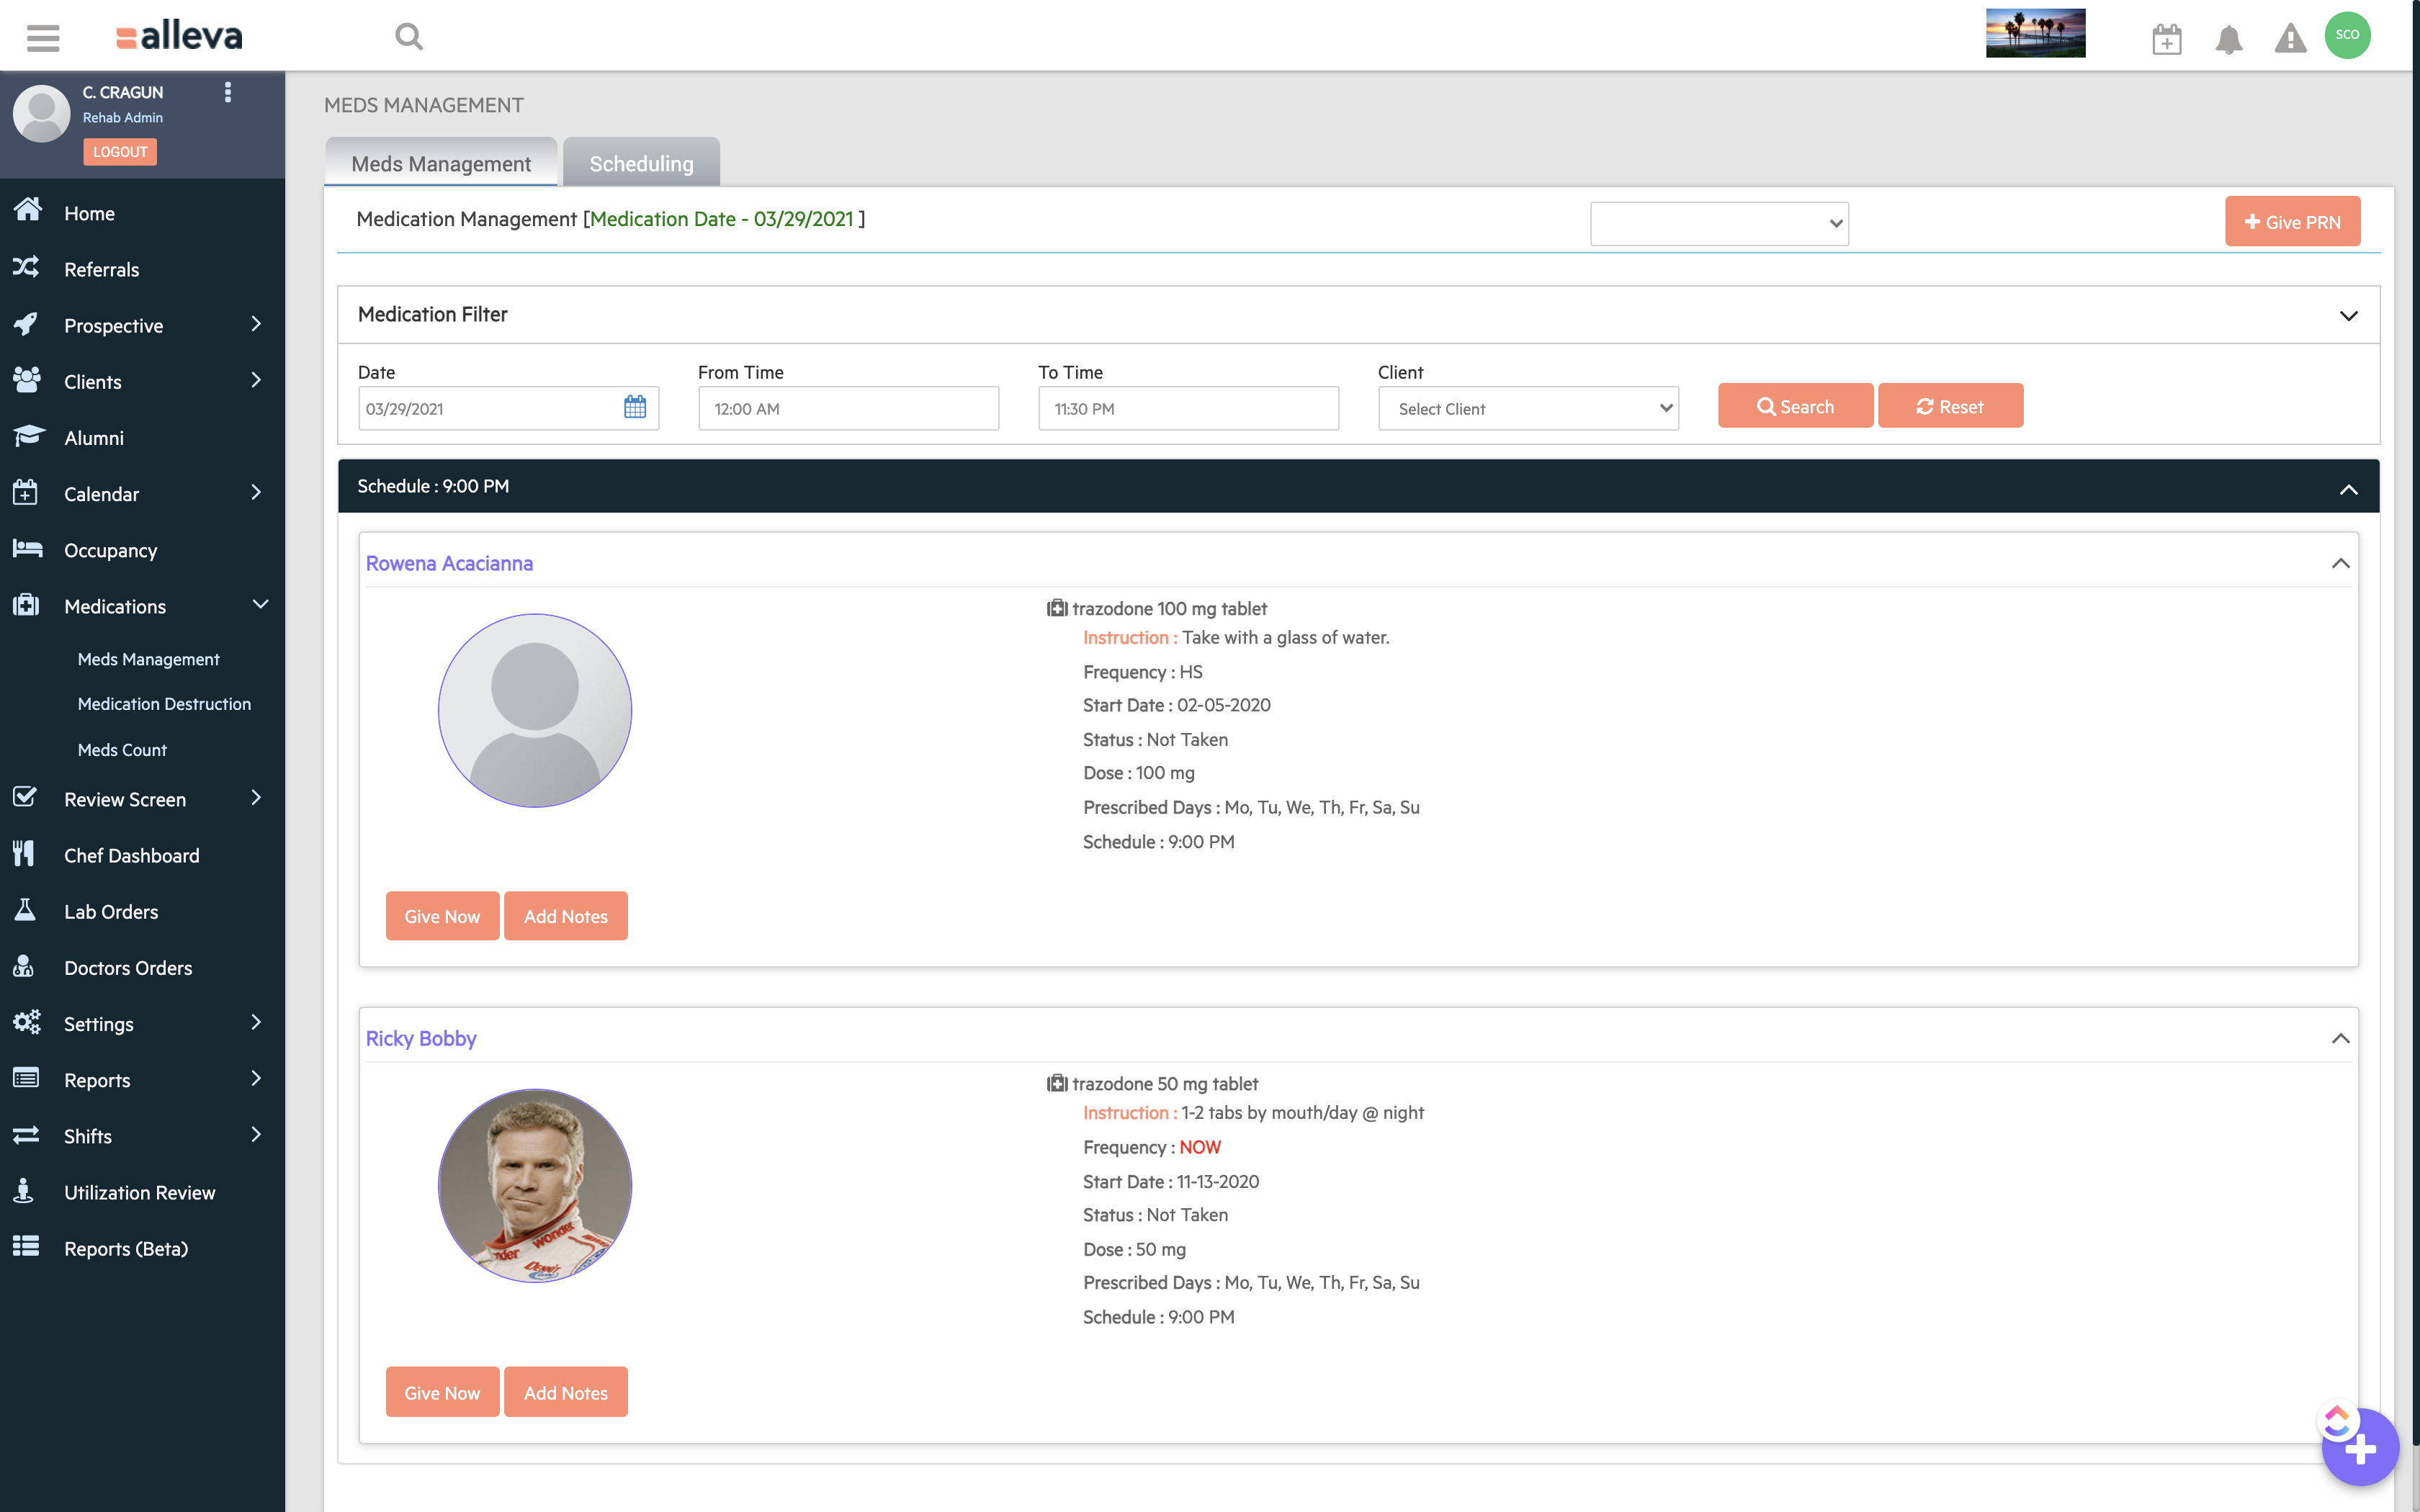Open the Home sidebar icon
The height and width of the screenshot is (1512, 2420).
pyautogui.click(x=27, y=212)
